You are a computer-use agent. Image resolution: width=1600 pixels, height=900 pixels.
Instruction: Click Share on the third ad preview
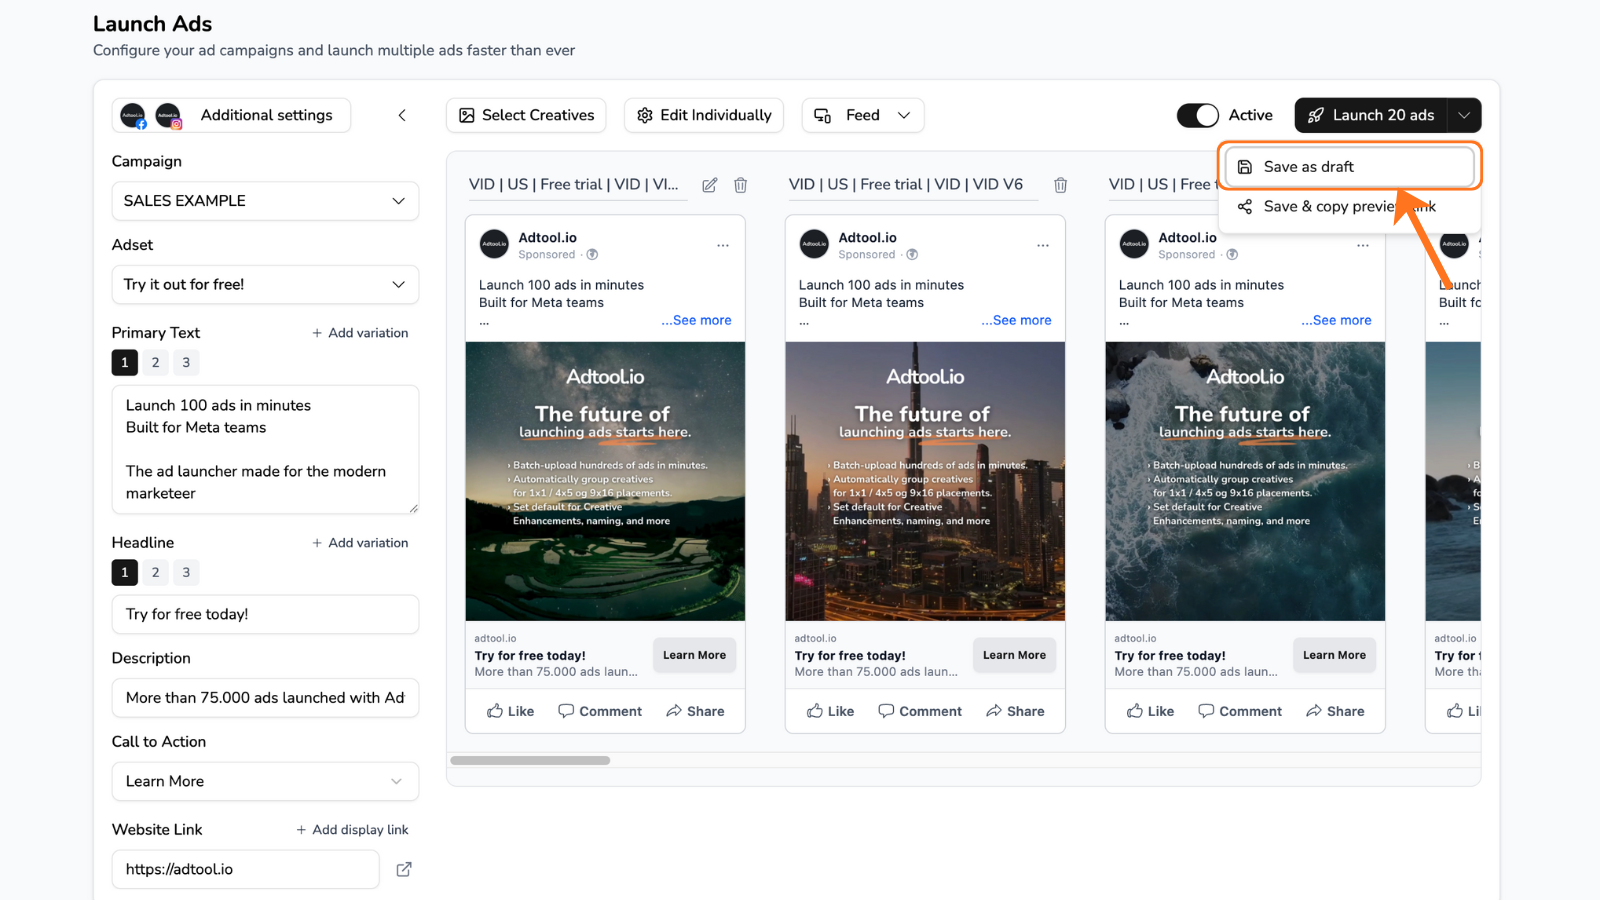click(1335, 711)
